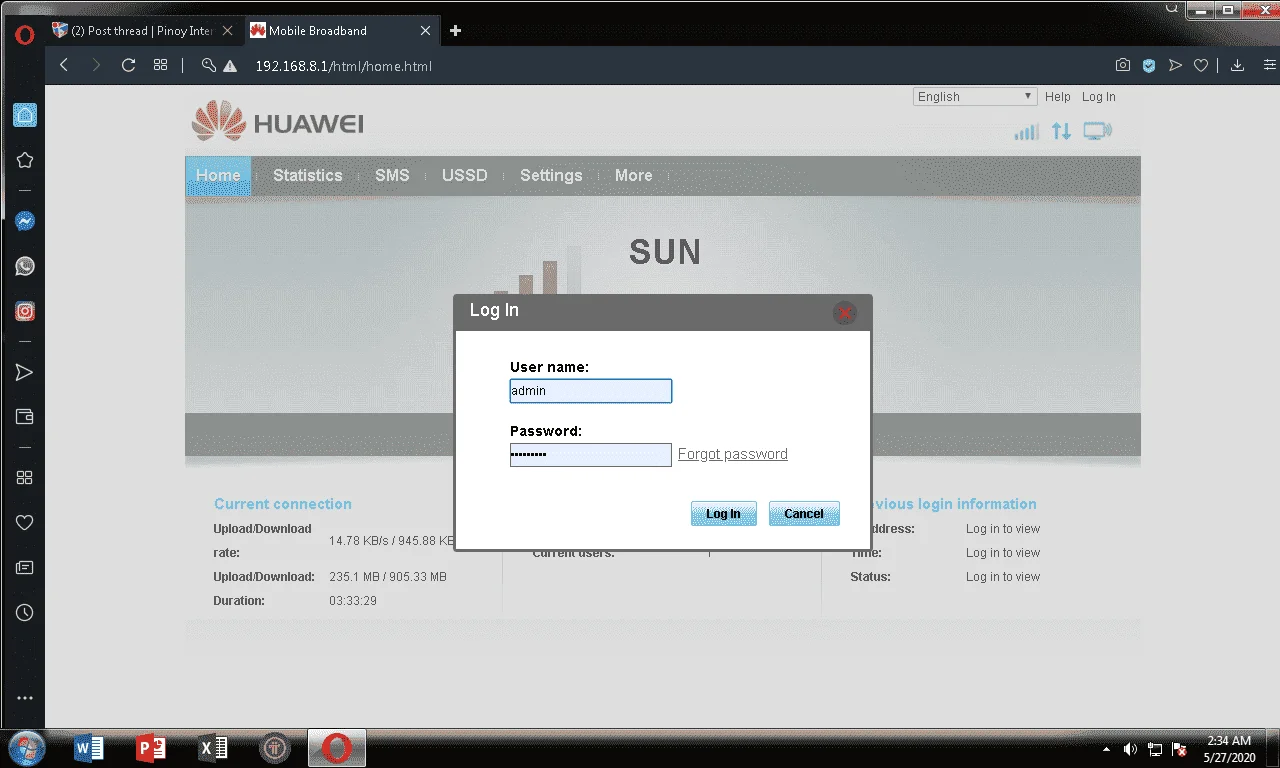The height and width of the screenshot is (768, 1280).
Task: Open the sidebar news icon
Action: tap(25, 567)
